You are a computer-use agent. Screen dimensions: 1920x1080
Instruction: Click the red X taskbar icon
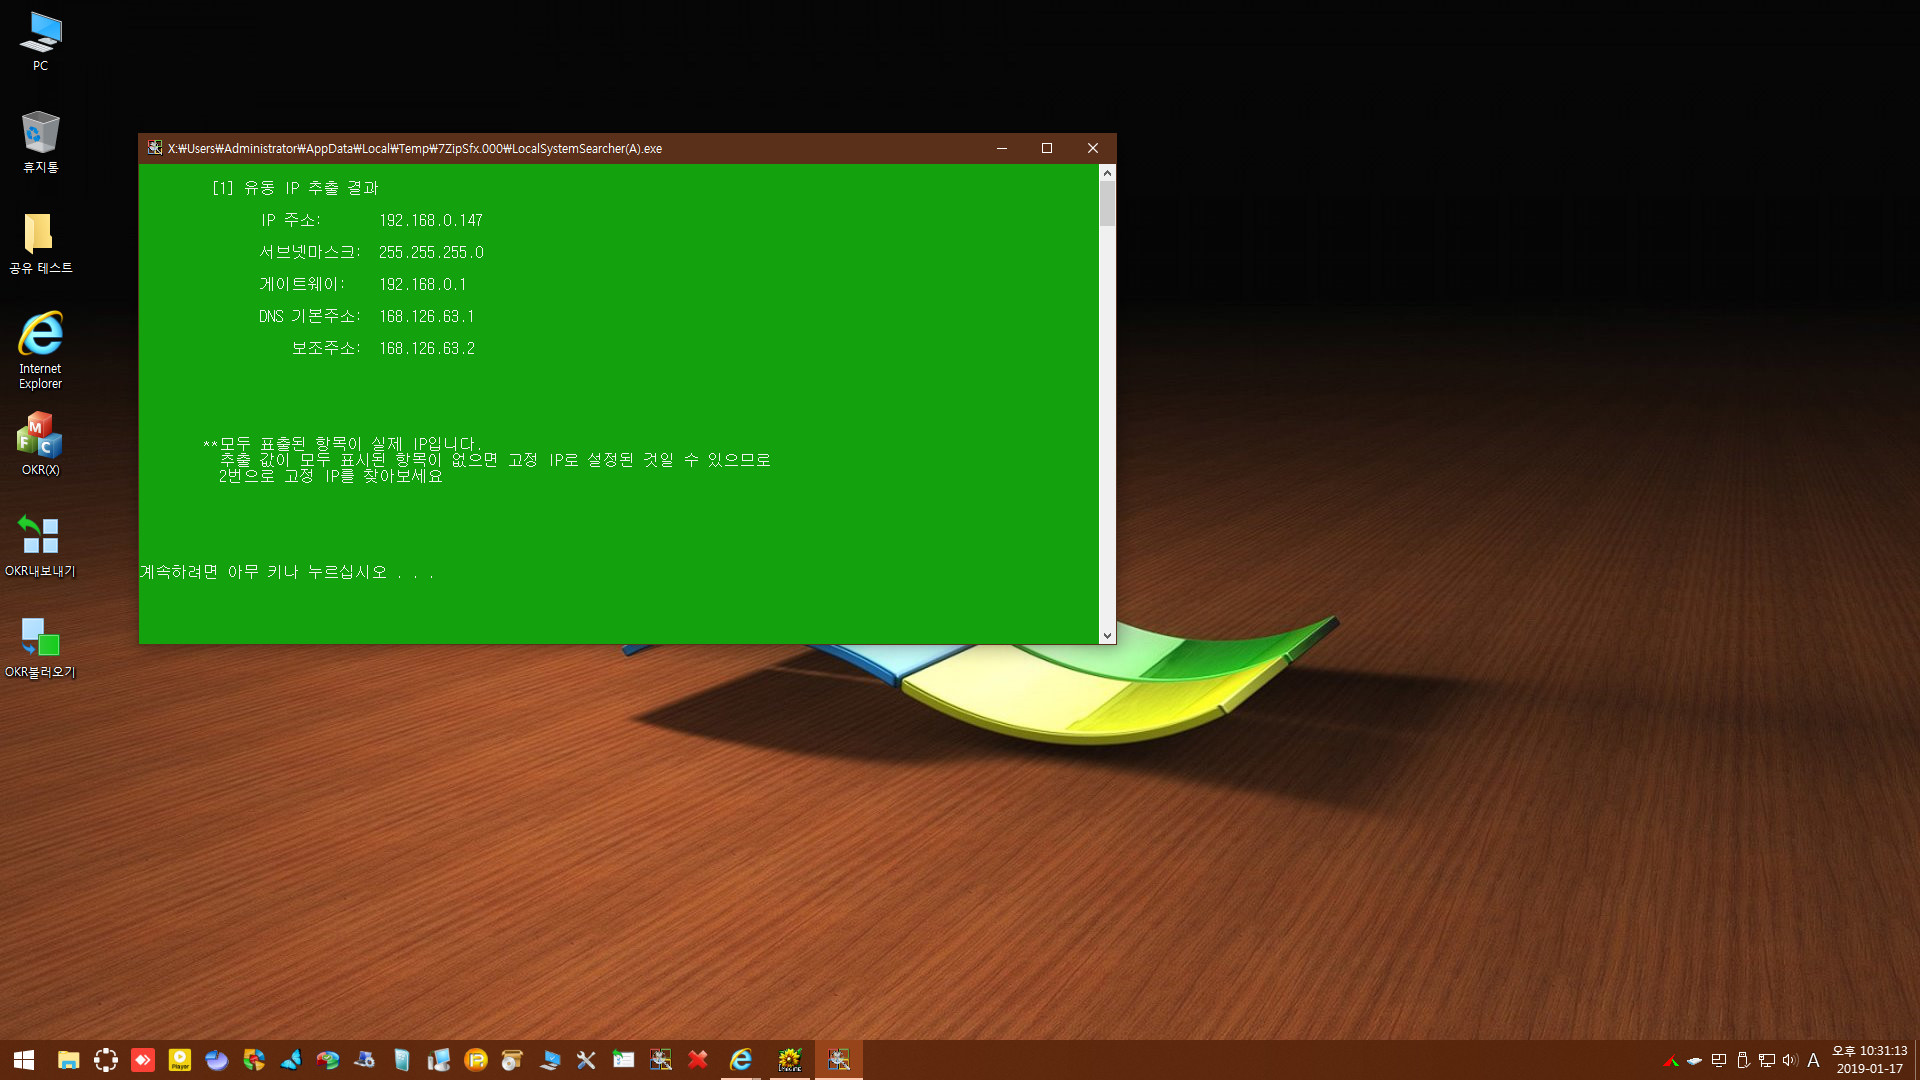(x=698, y=1060)
